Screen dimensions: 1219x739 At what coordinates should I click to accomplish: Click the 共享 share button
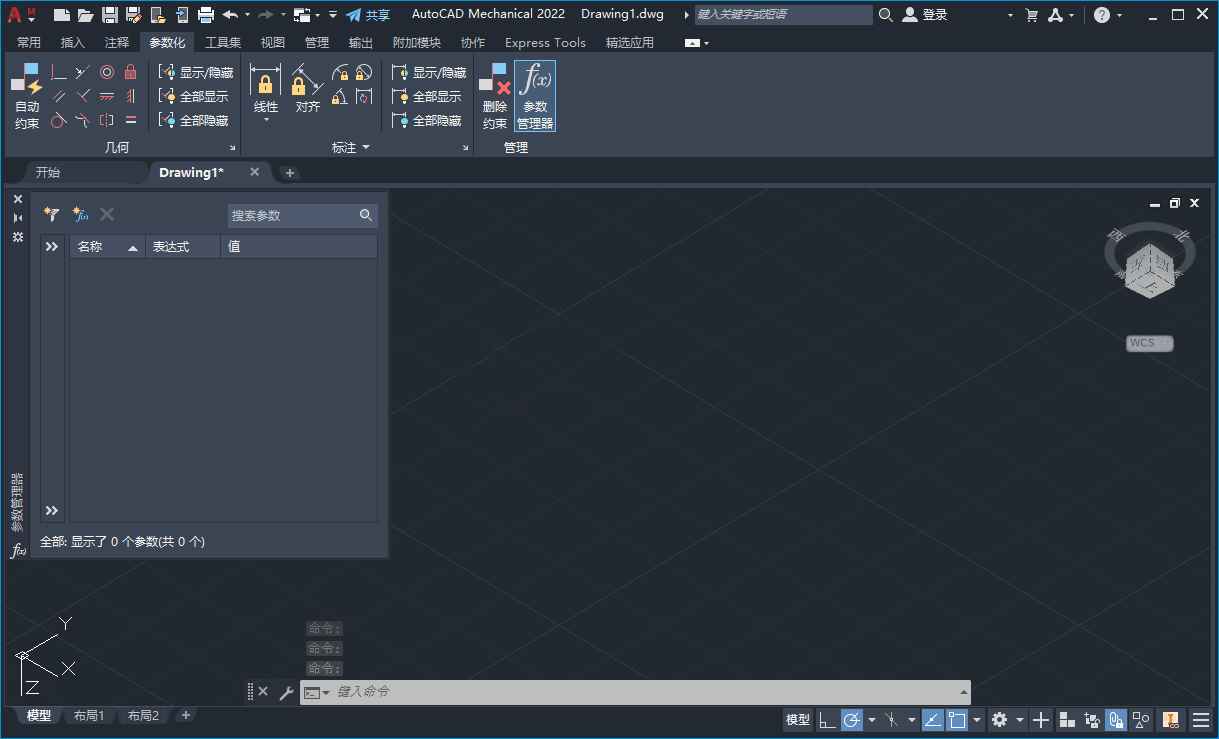tap(368, 15)
